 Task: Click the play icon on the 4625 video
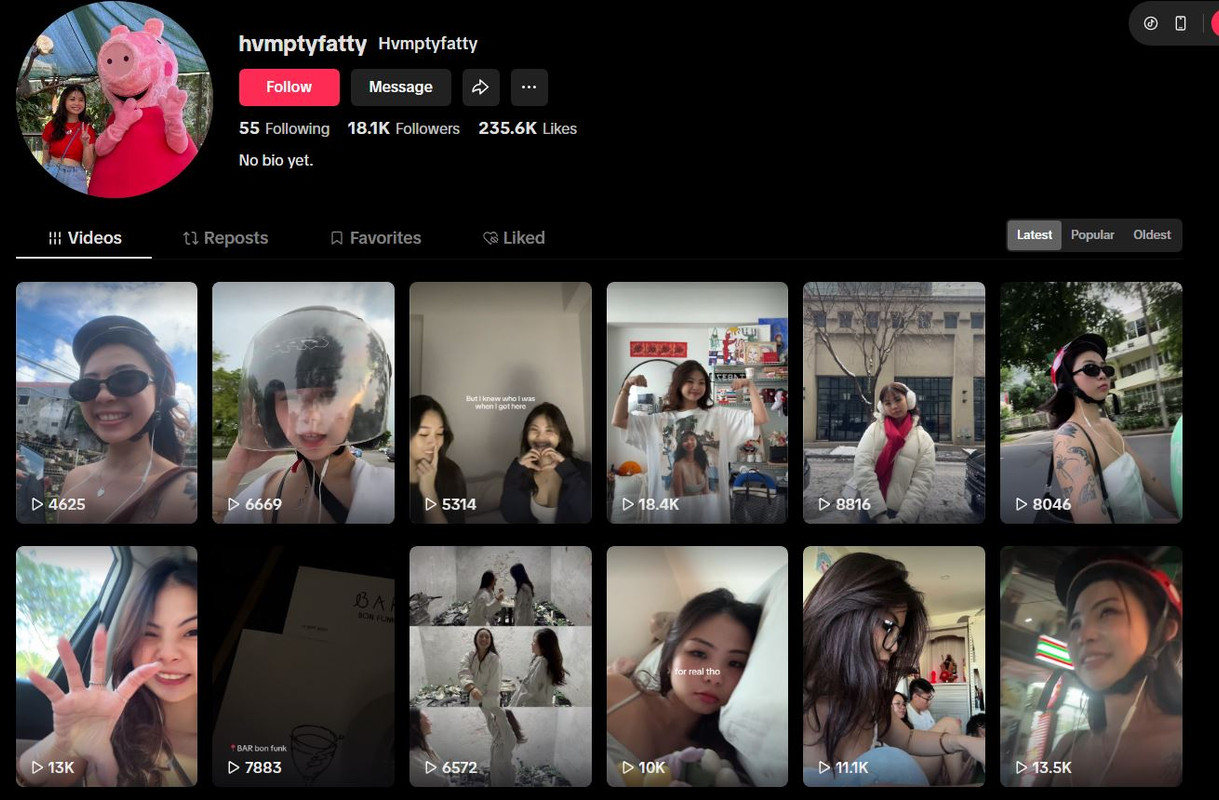click(37, 505)
